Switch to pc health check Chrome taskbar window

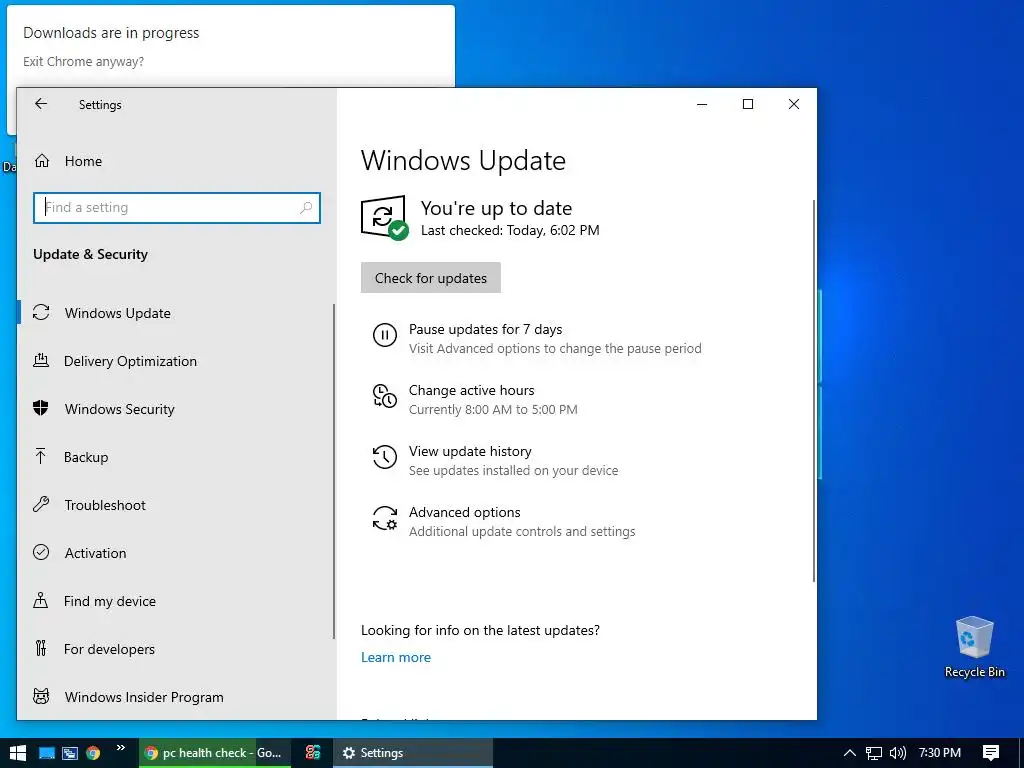[x=215, y=753]
